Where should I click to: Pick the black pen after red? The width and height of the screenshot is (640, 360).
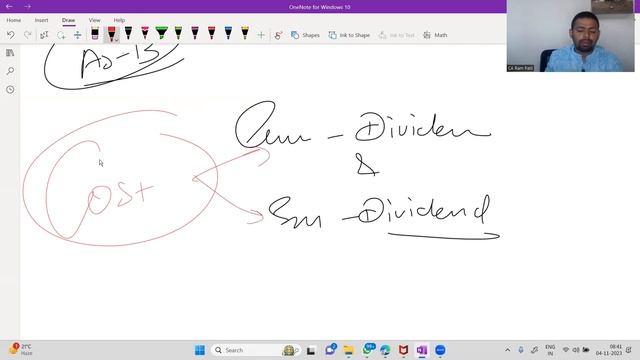pos(128,33)
